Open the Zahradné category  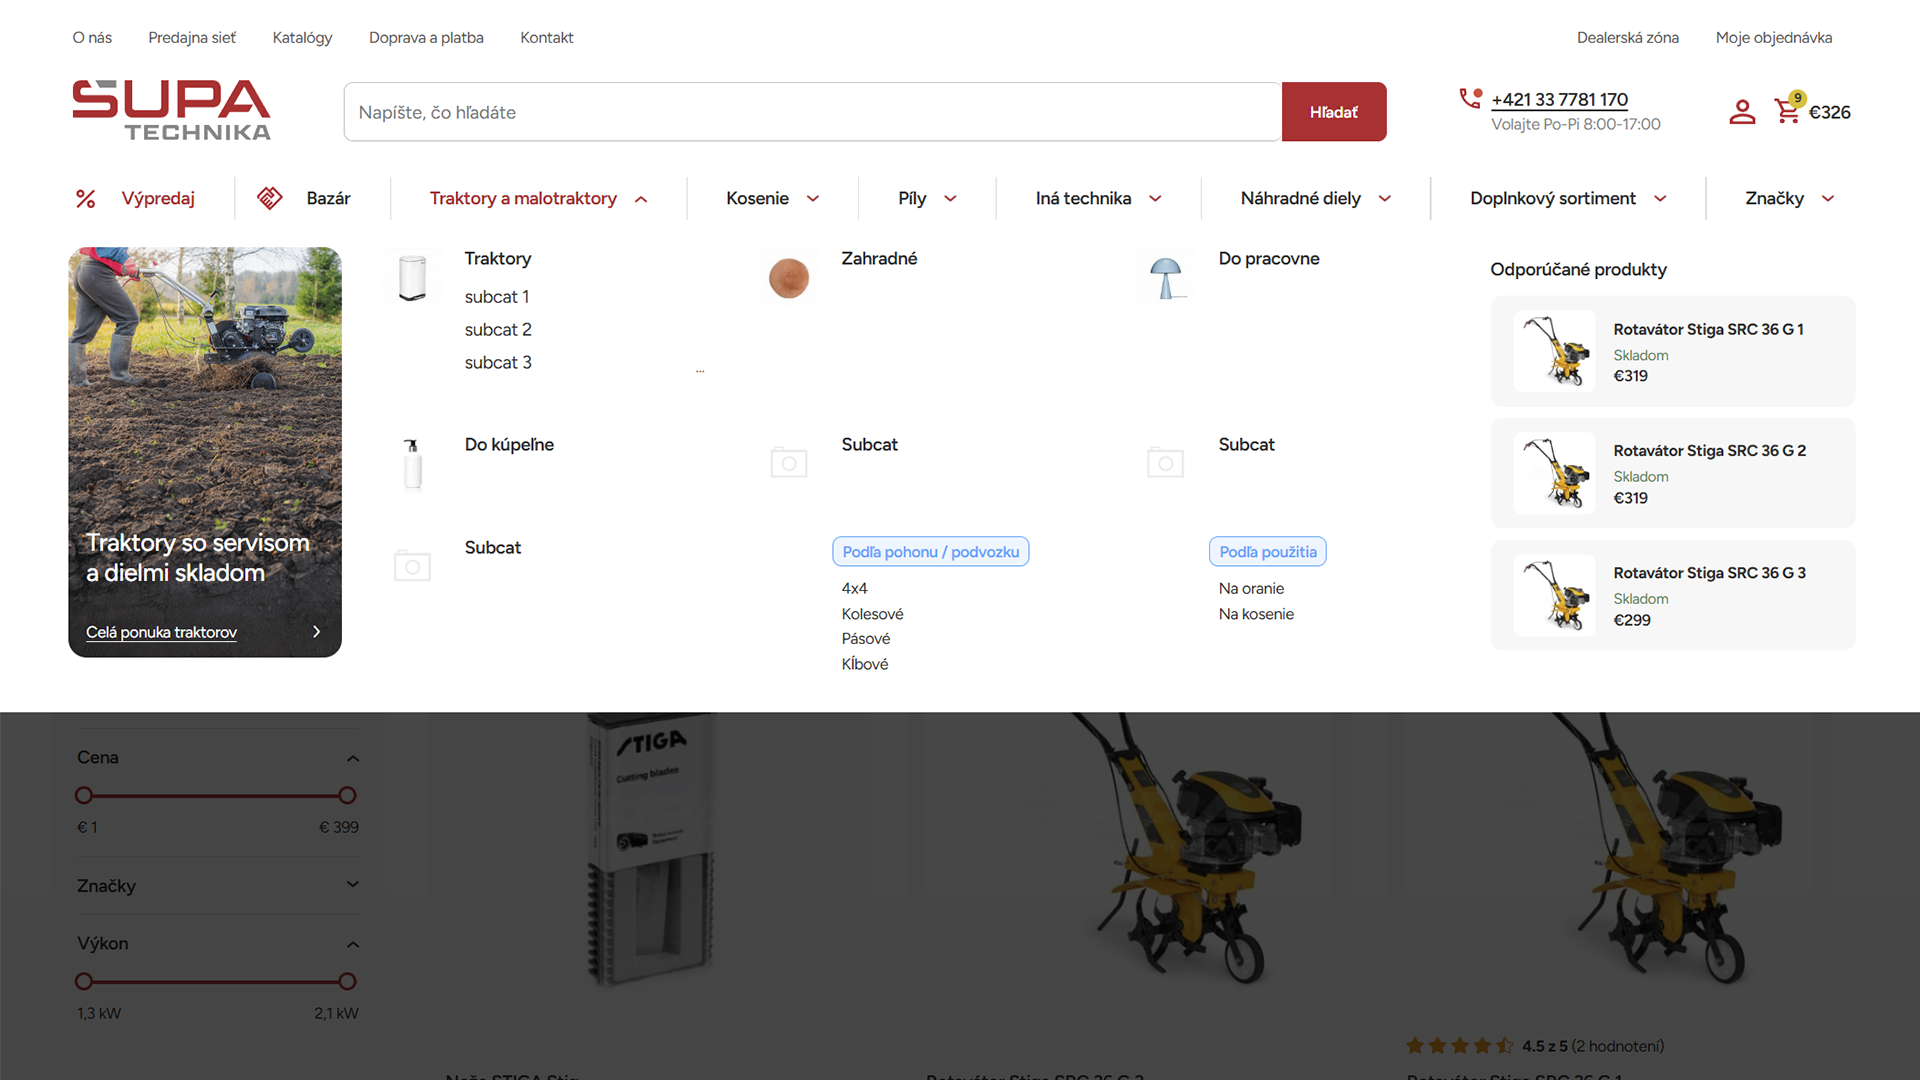(x=879, y=259)
